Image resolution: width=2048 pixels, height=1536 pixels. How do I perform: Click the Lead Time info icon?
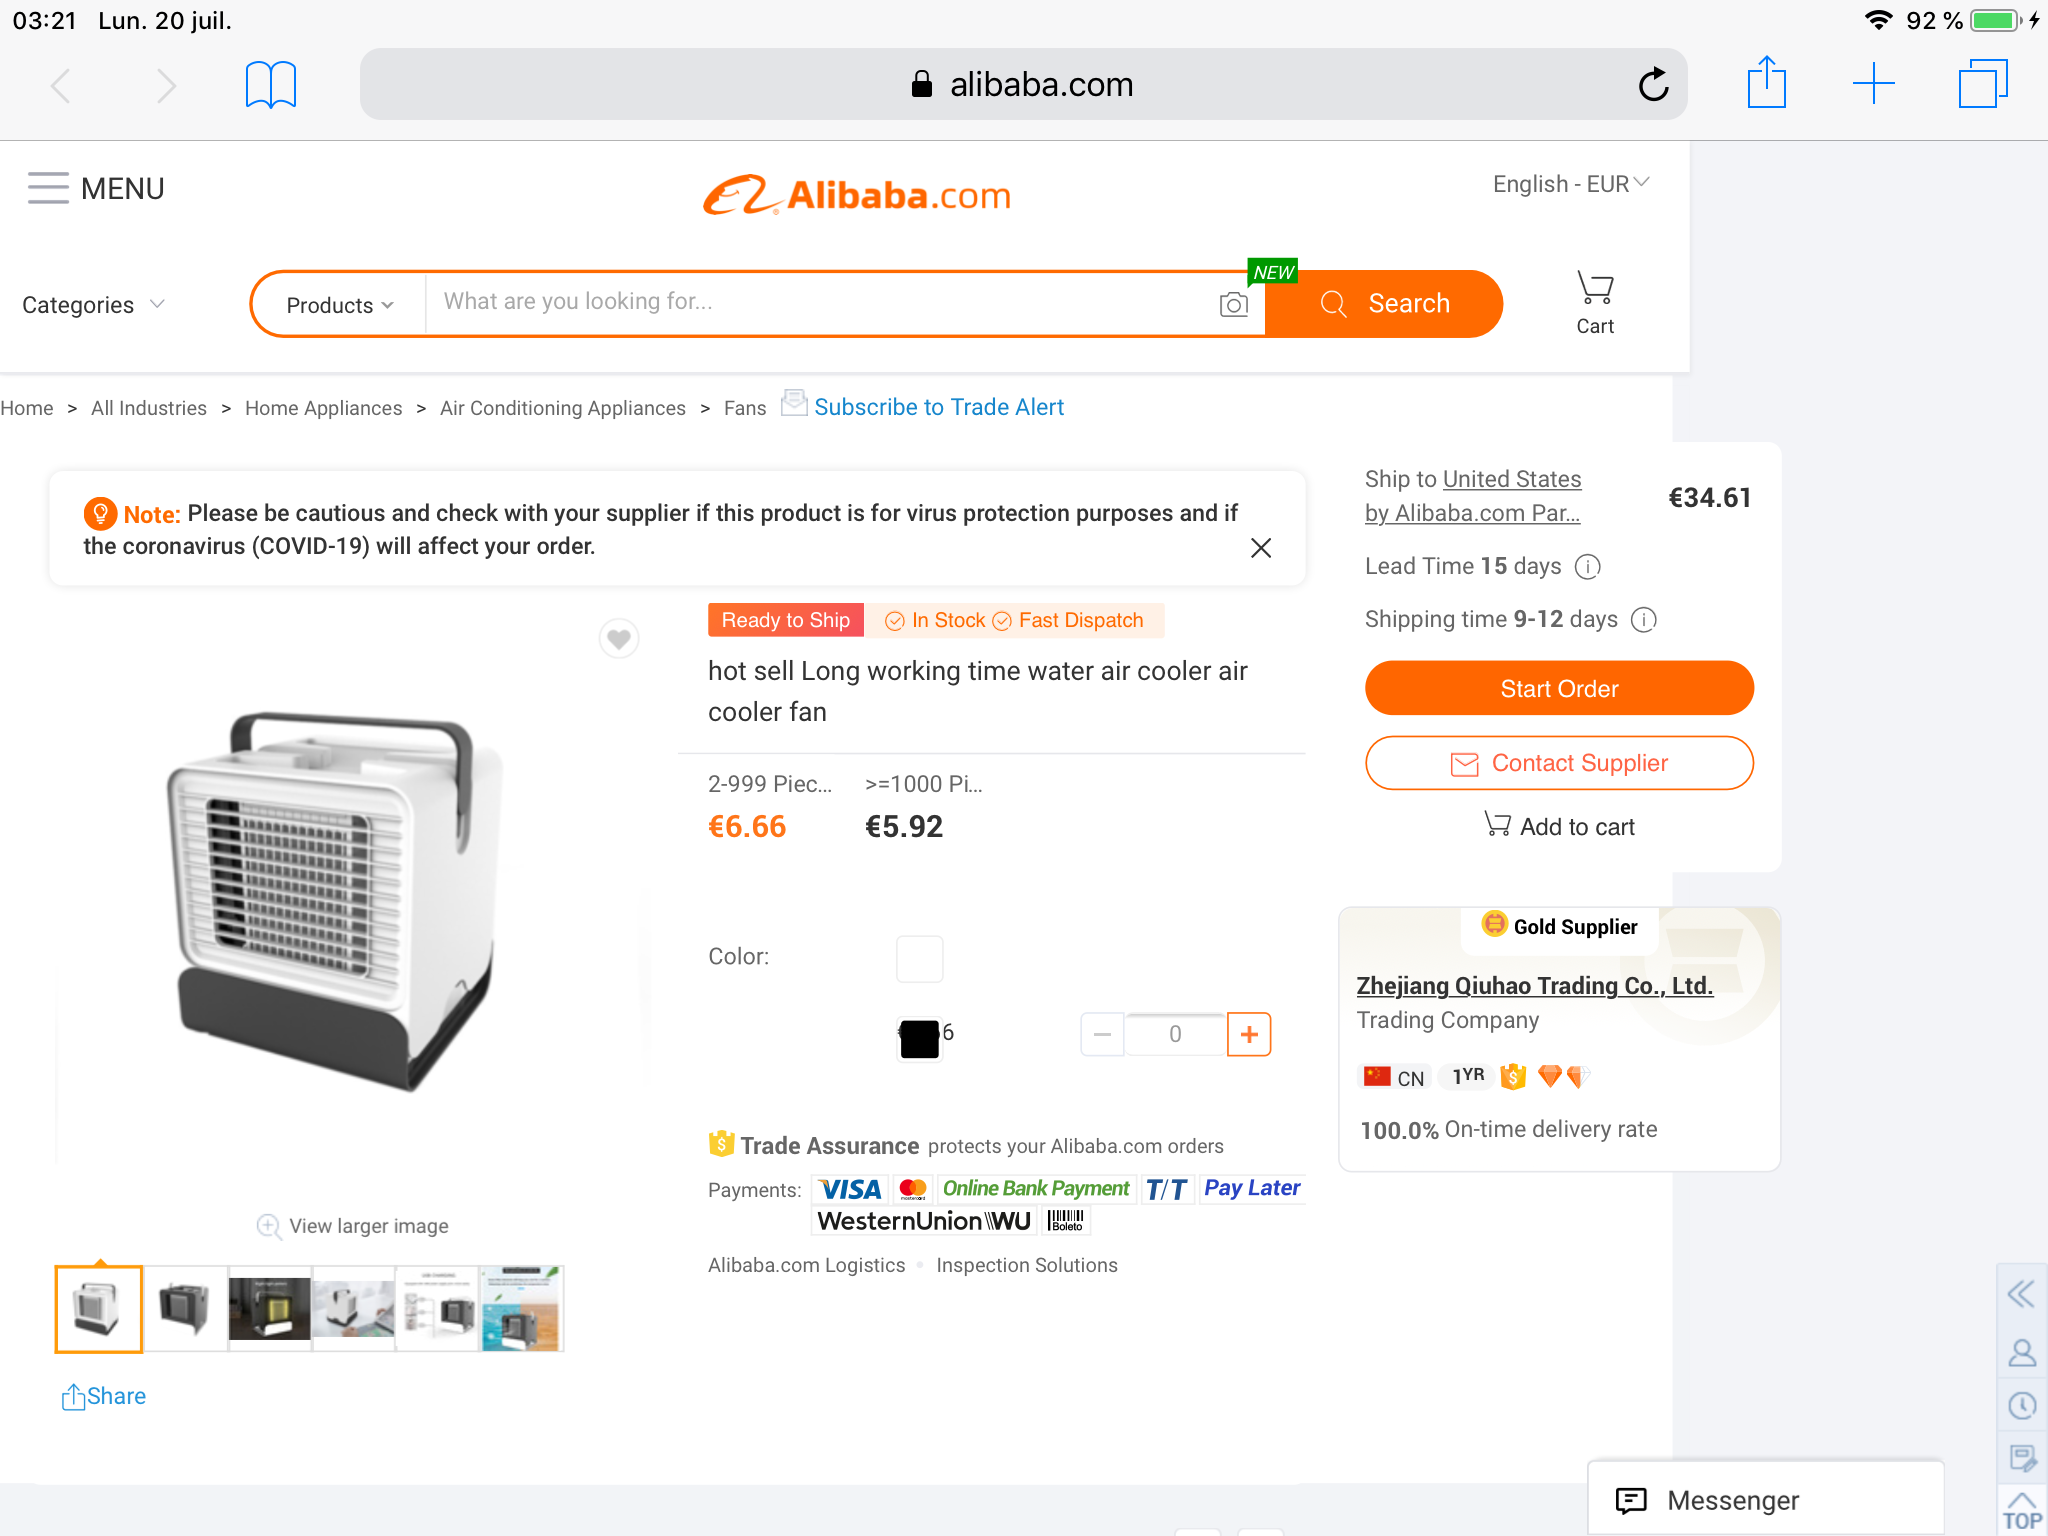1588,567
